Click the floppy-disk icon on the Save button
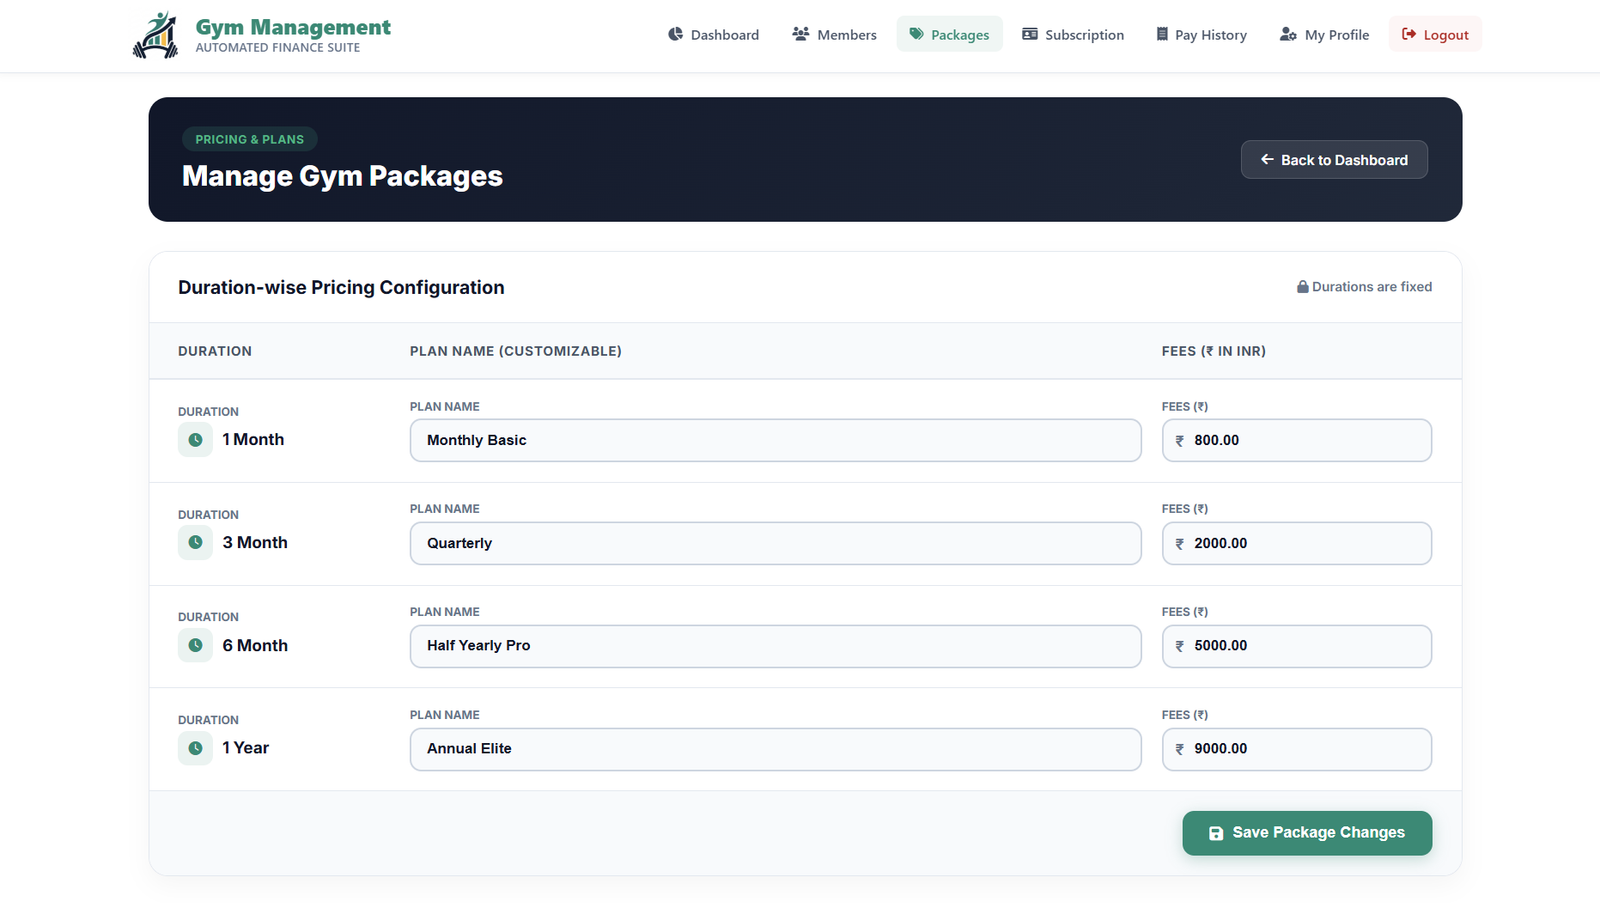Viewport: 1600px width, 903px height. click(1216, 833)
